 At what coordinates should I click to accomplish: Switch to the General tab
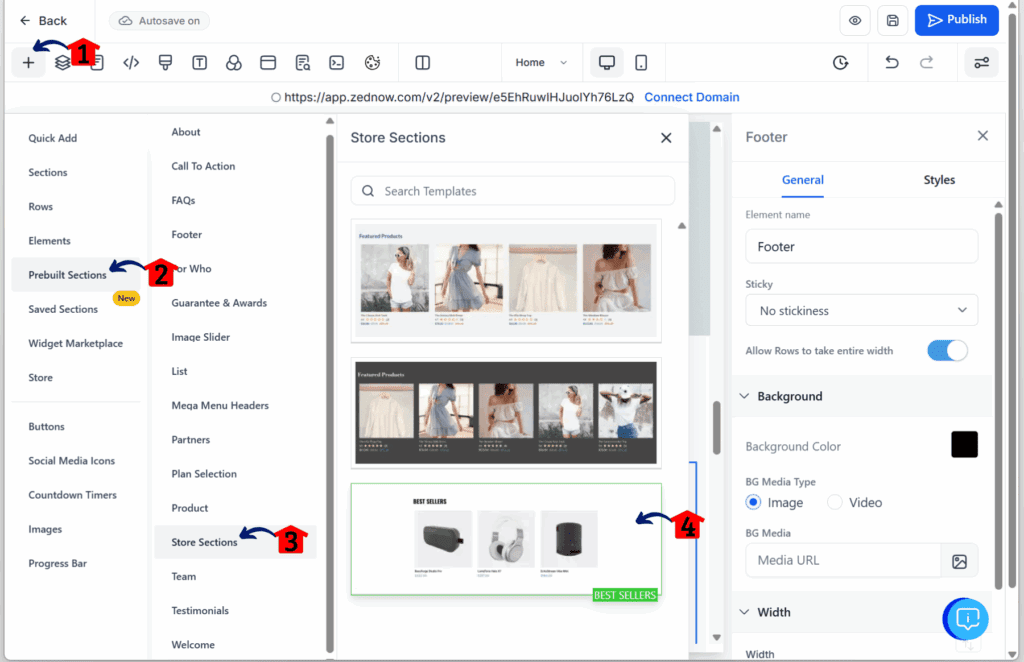point(803,180)
